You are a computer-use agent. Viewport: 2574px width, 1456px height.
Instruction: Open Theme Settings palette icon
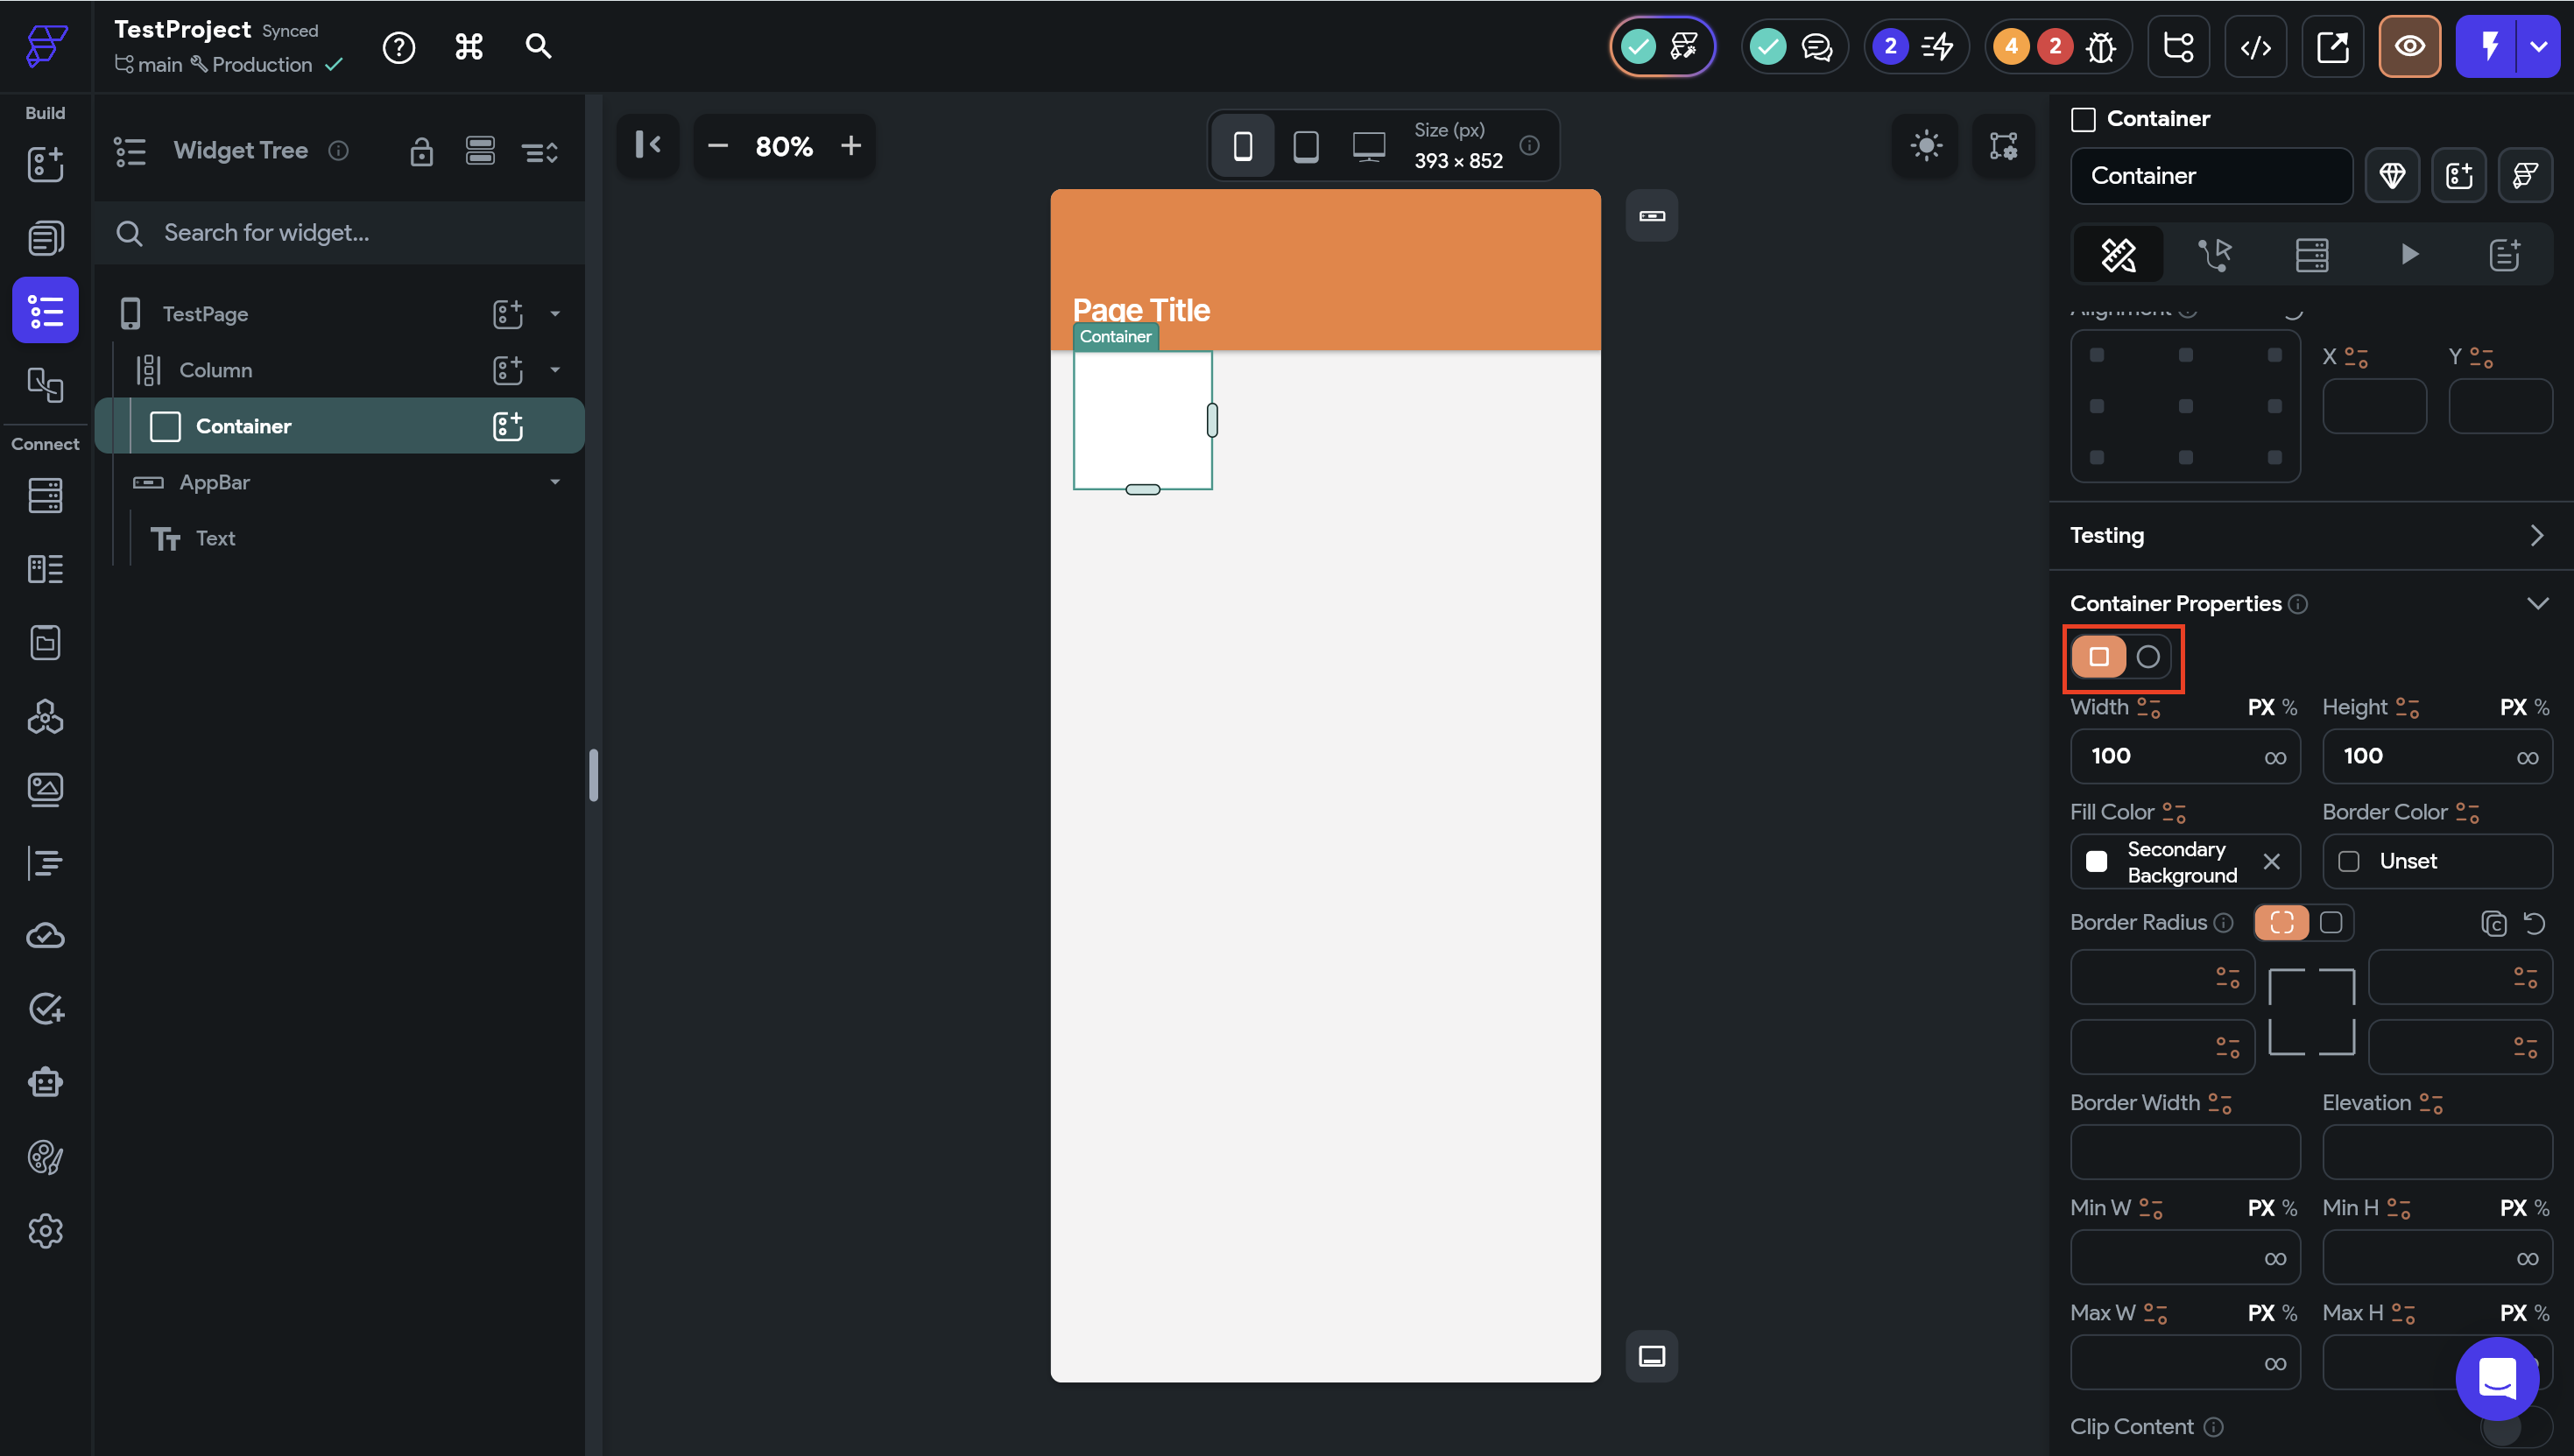click(45, 1157)
